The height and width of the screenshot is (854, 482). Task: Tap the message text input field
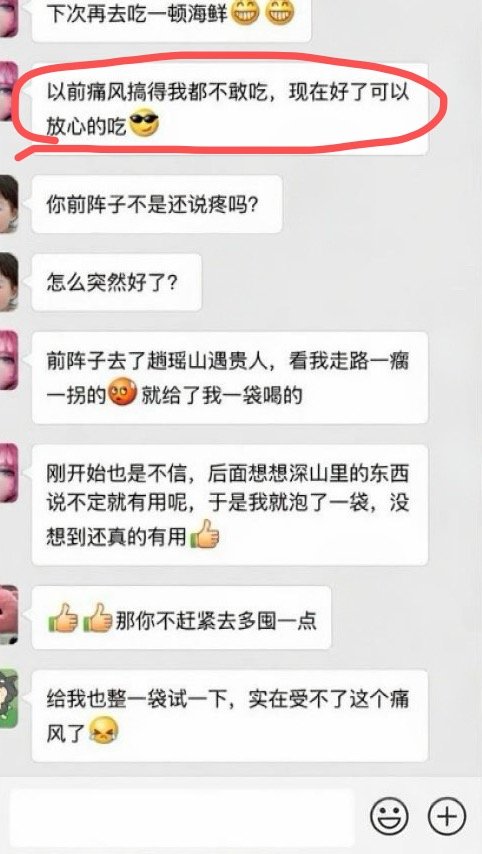182,816
